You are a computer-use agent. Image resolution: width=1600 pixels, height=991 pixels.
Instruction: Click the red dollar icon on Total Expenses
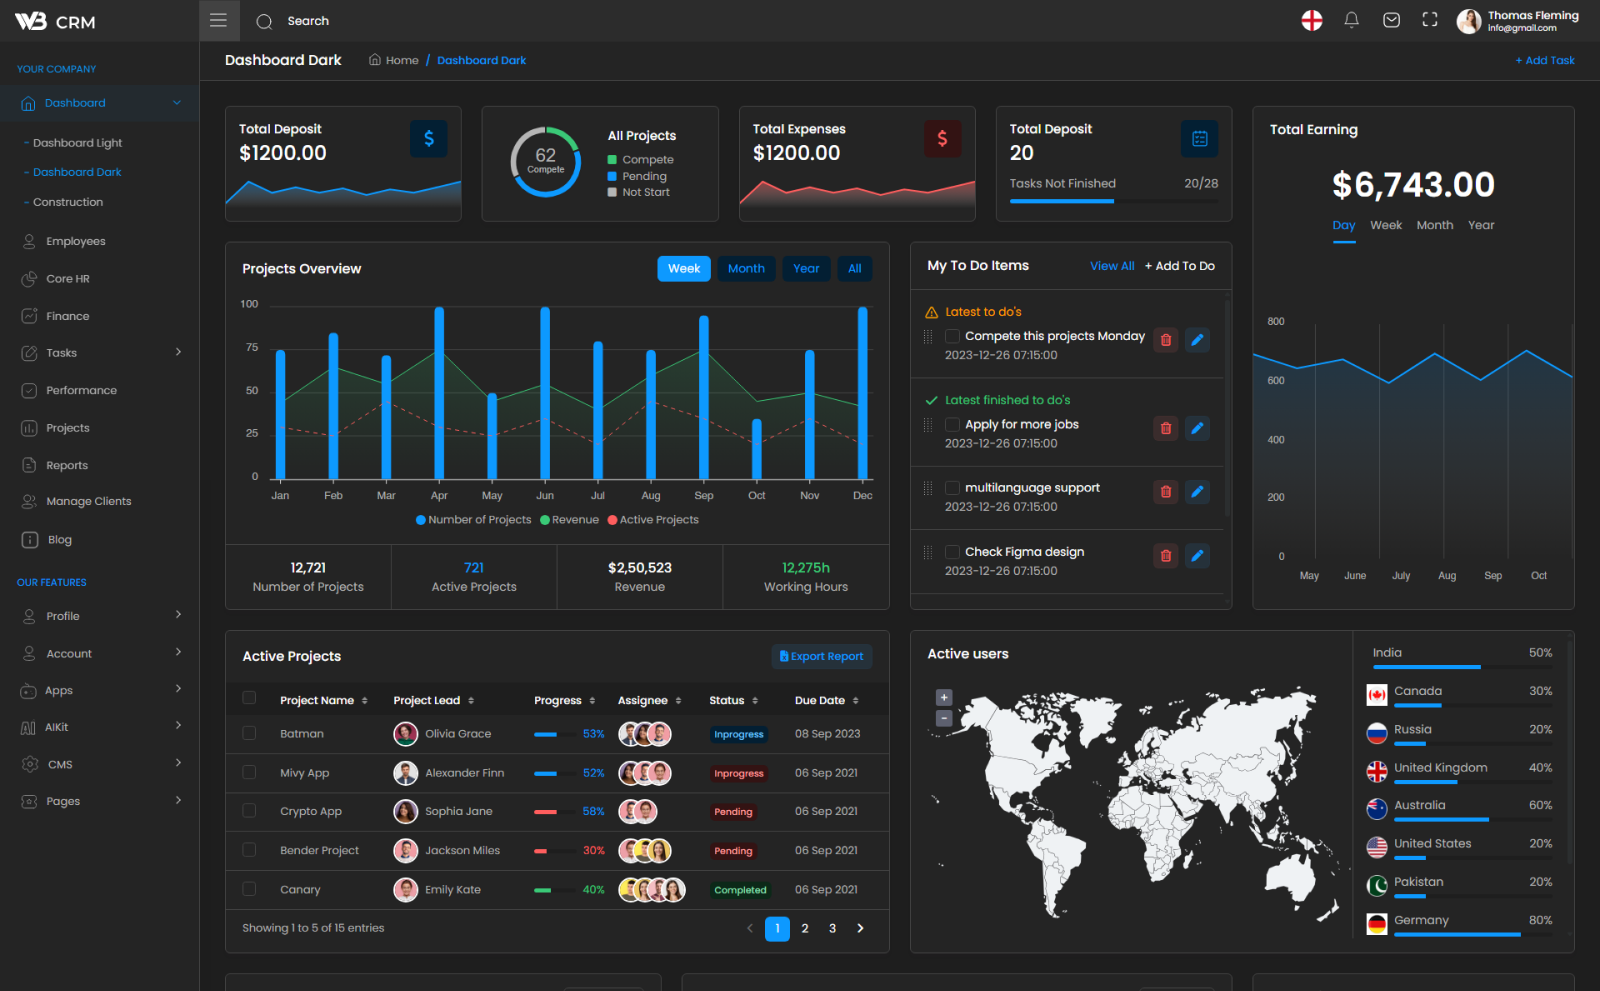[x=942, y=138]
